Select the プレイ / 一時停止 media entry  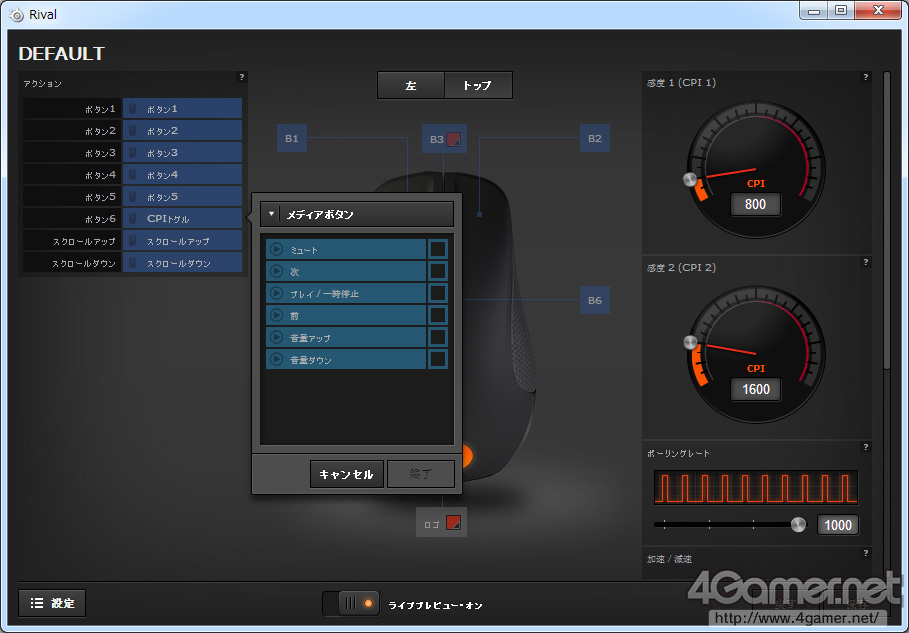tap(346, 293)
